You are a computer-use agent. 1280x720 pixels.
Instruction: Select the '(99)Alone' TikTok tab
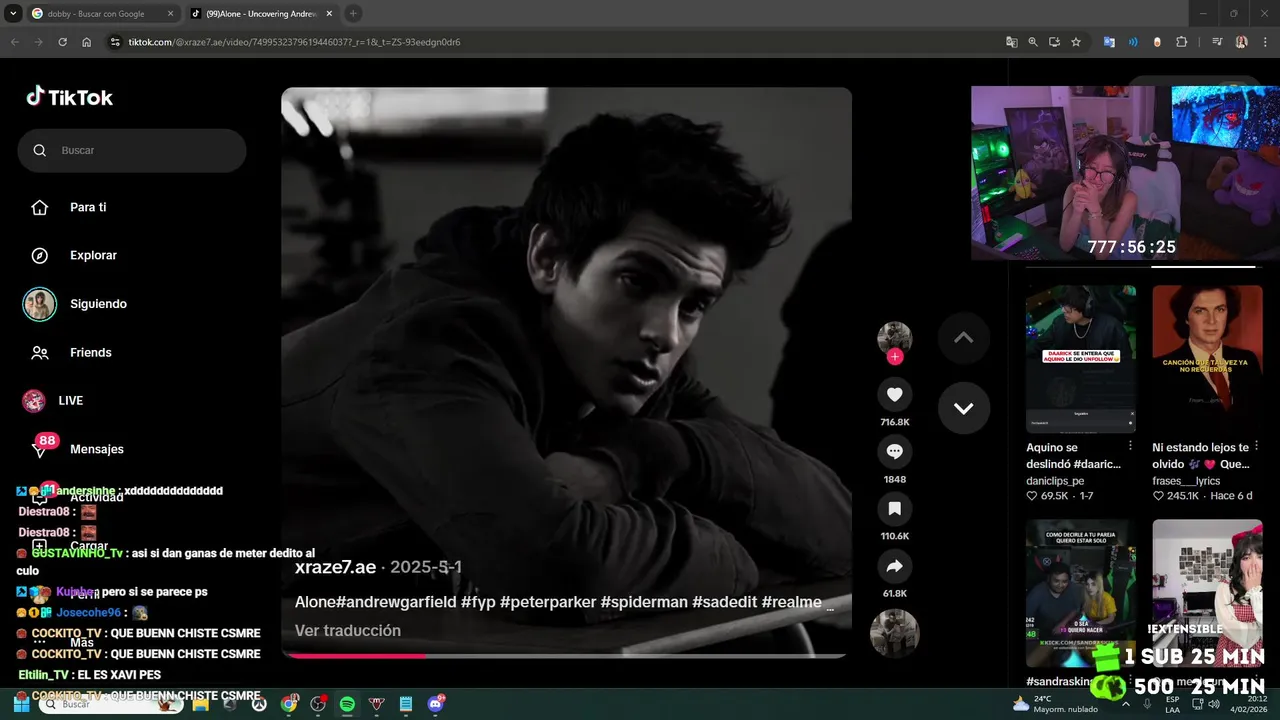262,14
